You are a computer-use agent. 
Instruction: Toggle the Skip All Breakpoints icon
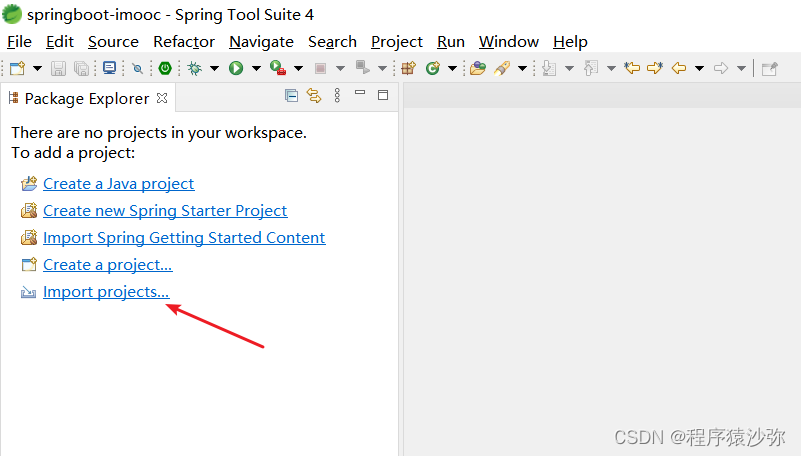137,68
